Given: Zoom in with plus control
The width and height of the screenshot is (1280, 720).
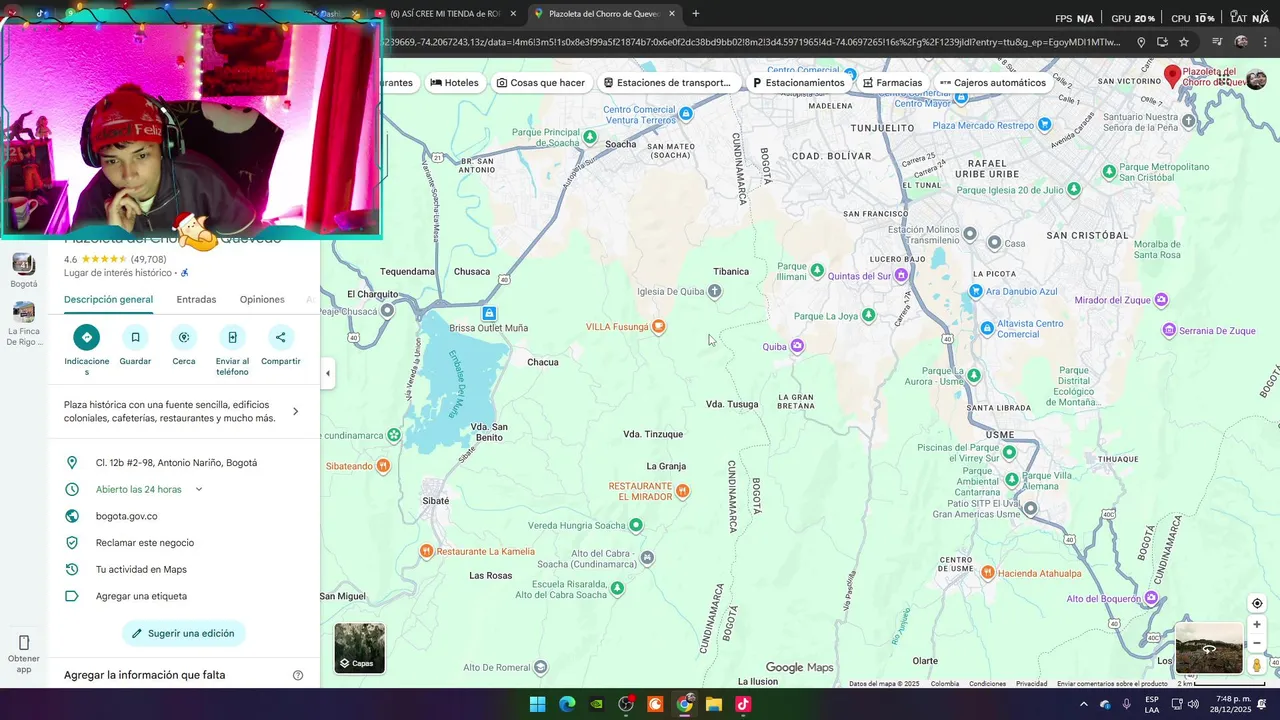Looking at the screenshot, I should pyautogui.click(x=1257, y=625).
